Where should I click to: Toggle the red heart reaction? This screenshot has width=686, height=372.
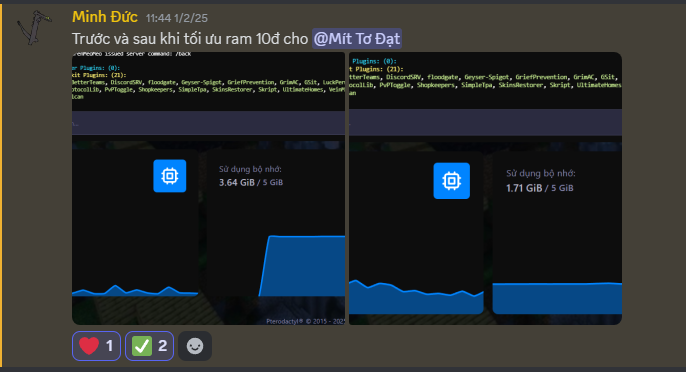point(96,346)
